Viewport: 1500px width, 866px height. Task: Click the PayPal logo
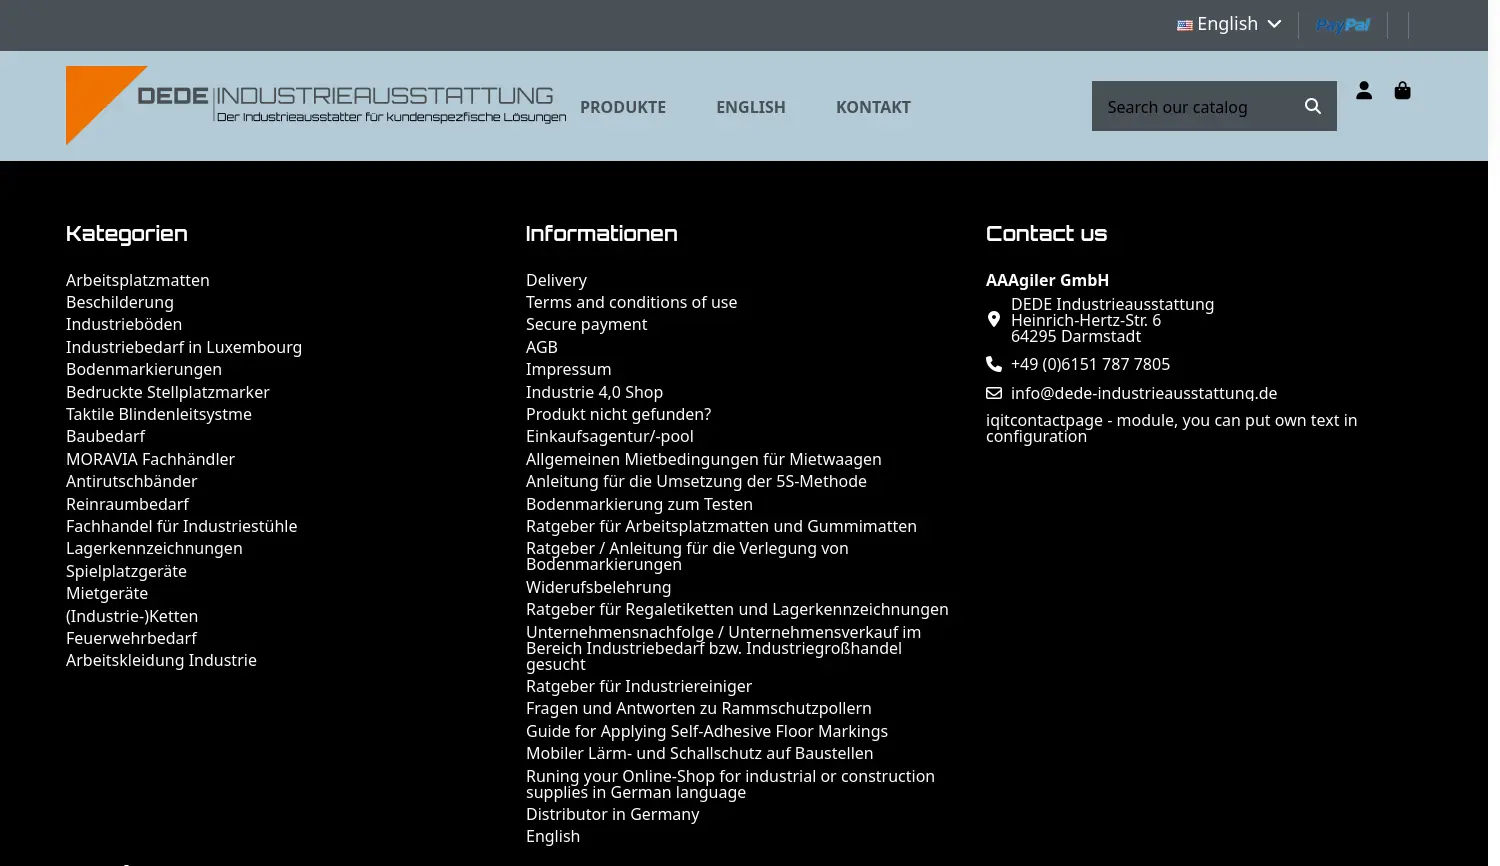[1342, 24]
